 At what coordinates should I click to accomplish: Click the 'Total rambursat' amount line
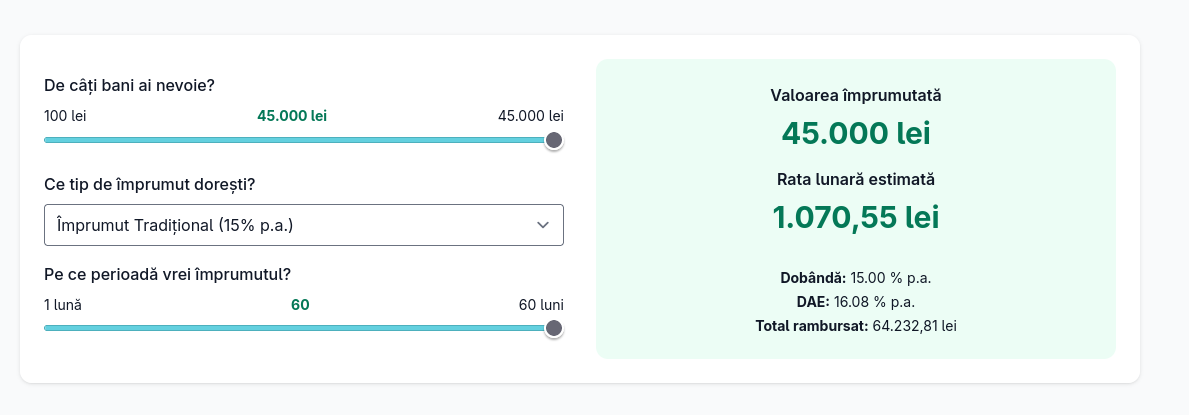pyautogui.click(x=855, y=325)
